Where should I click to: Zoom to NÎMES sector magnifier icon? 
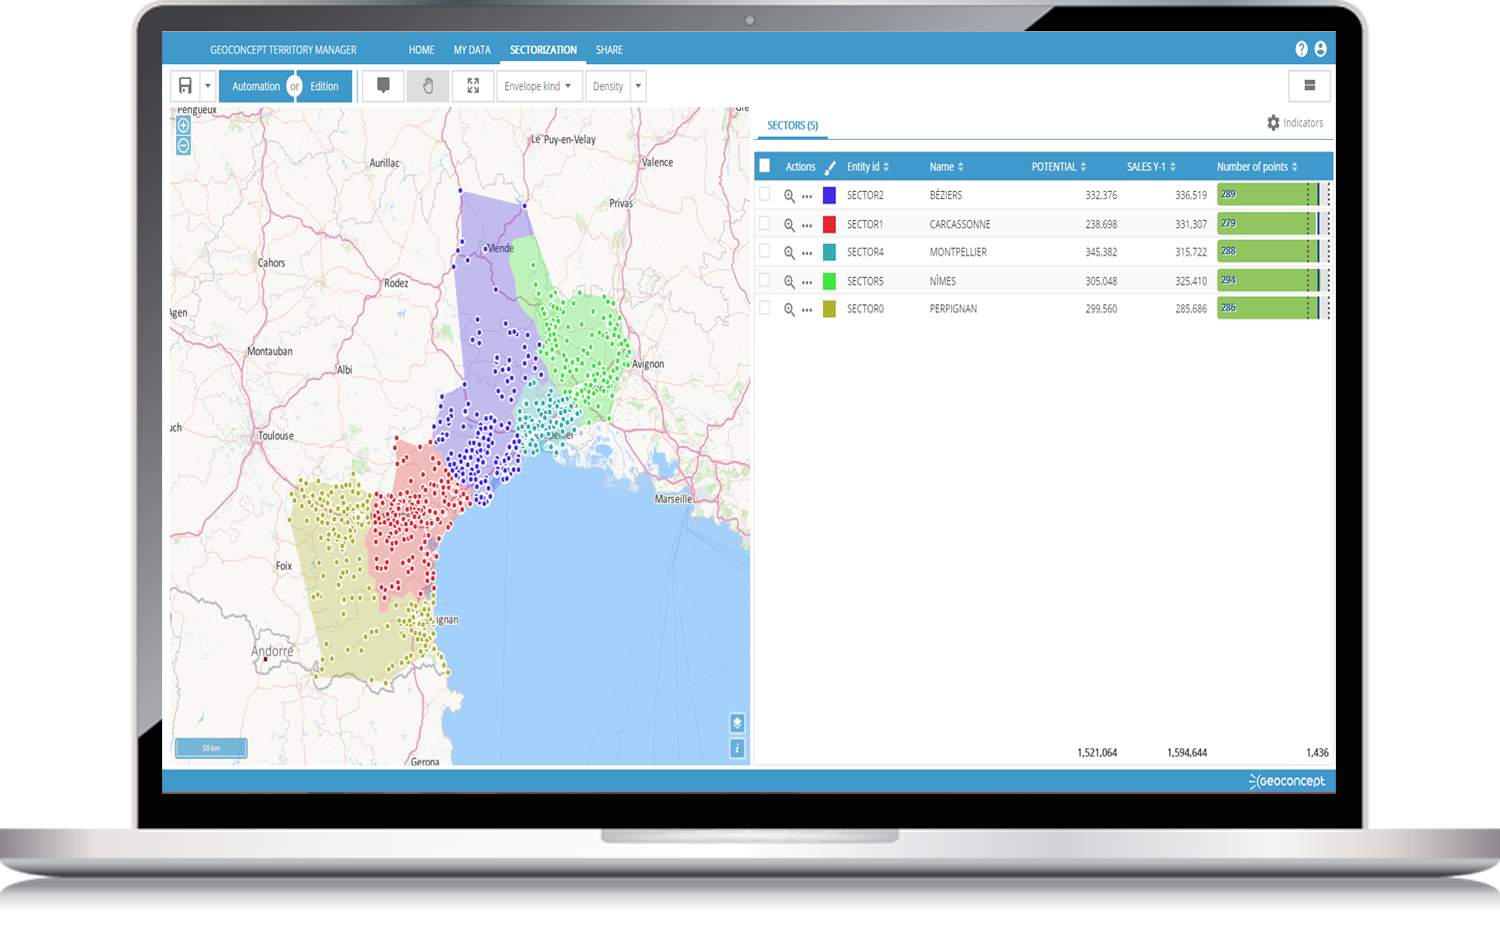(x=789, y=282)
